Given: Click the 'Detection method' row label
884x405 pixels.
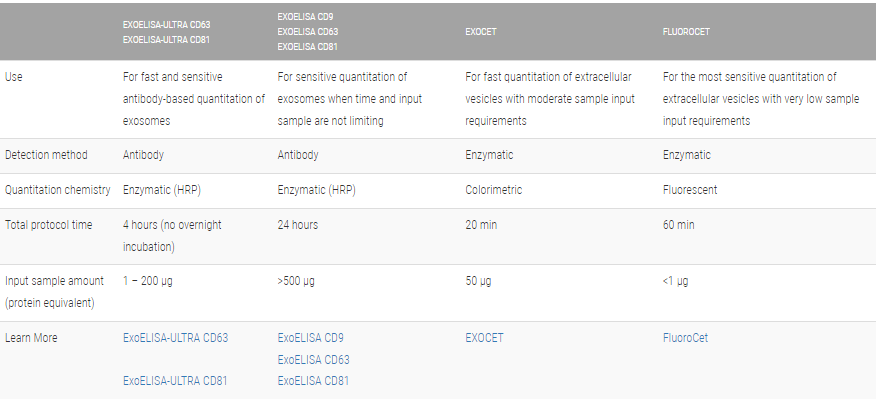Looking at the screenshot, I should (46, 155).
